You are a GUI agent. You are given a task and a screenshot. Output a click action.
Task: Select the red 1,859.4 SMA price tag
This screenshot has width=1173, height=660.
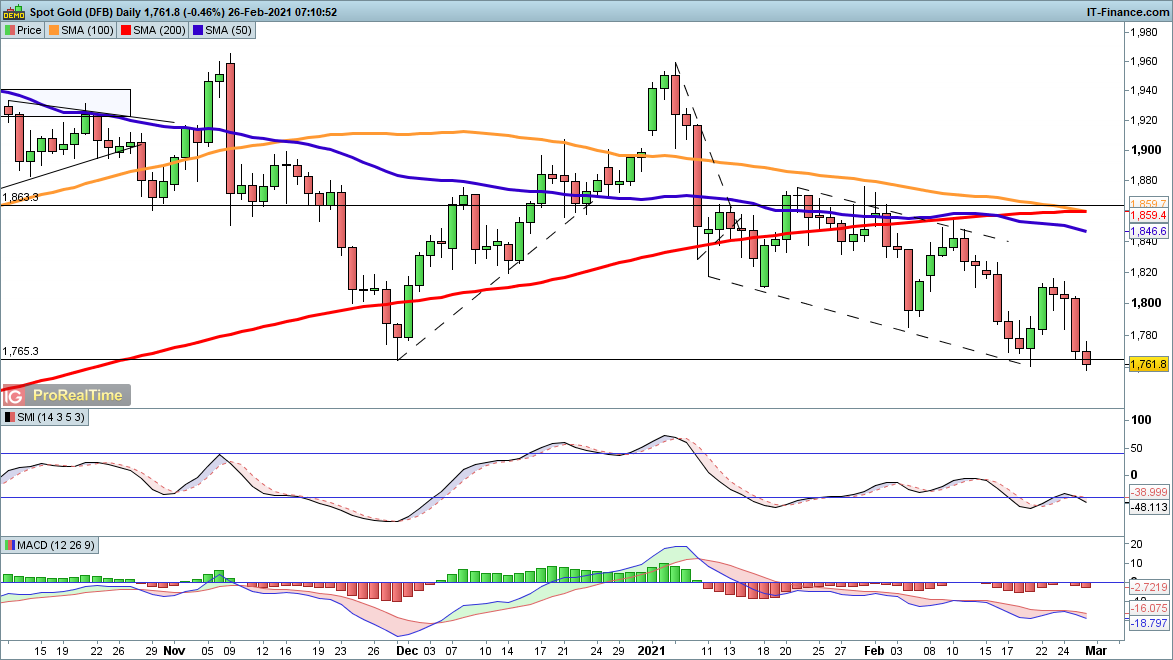pos(1148,215)
